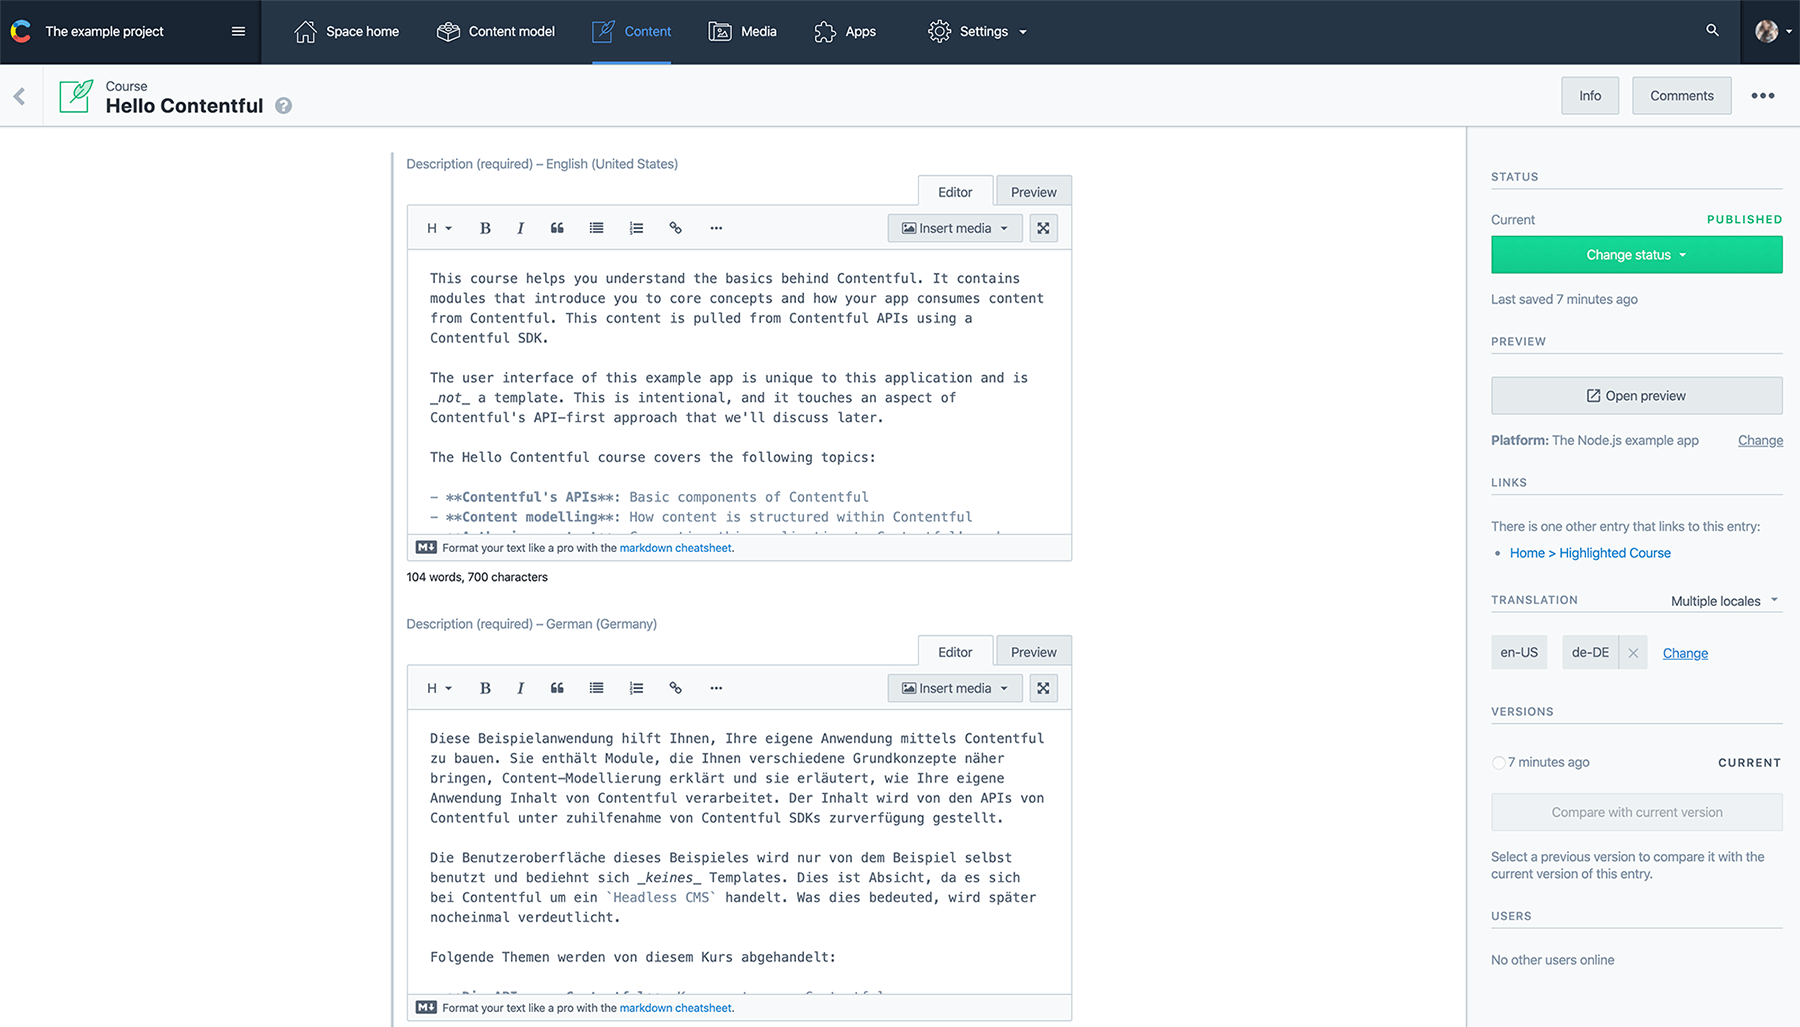Go to Space home
Viewport: 1800px width, 1027px height.
coord(346,31)
